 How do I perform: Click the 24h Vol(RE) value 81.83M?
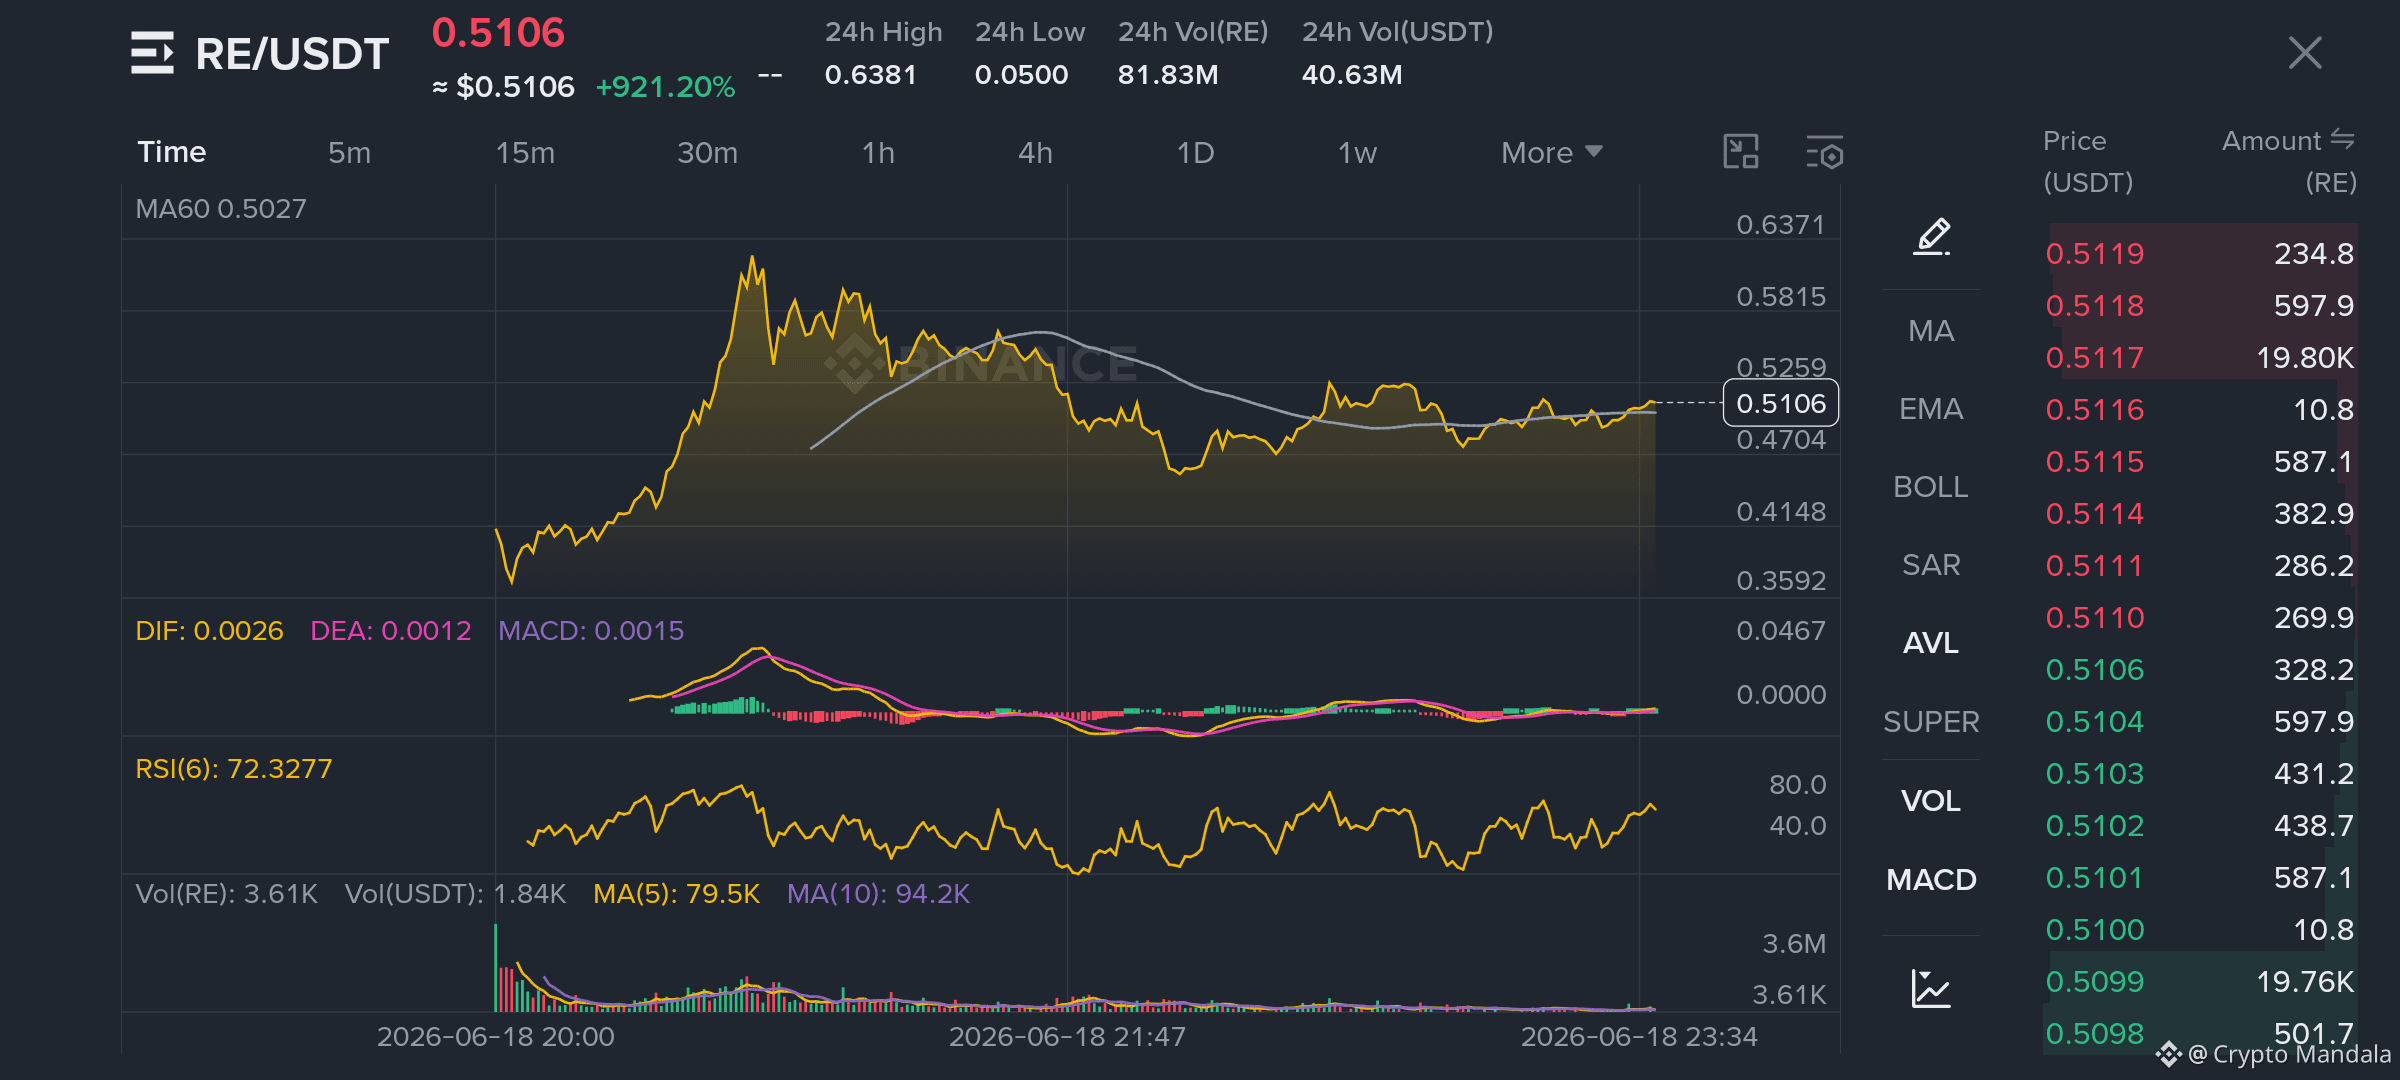click(1167, 74)
